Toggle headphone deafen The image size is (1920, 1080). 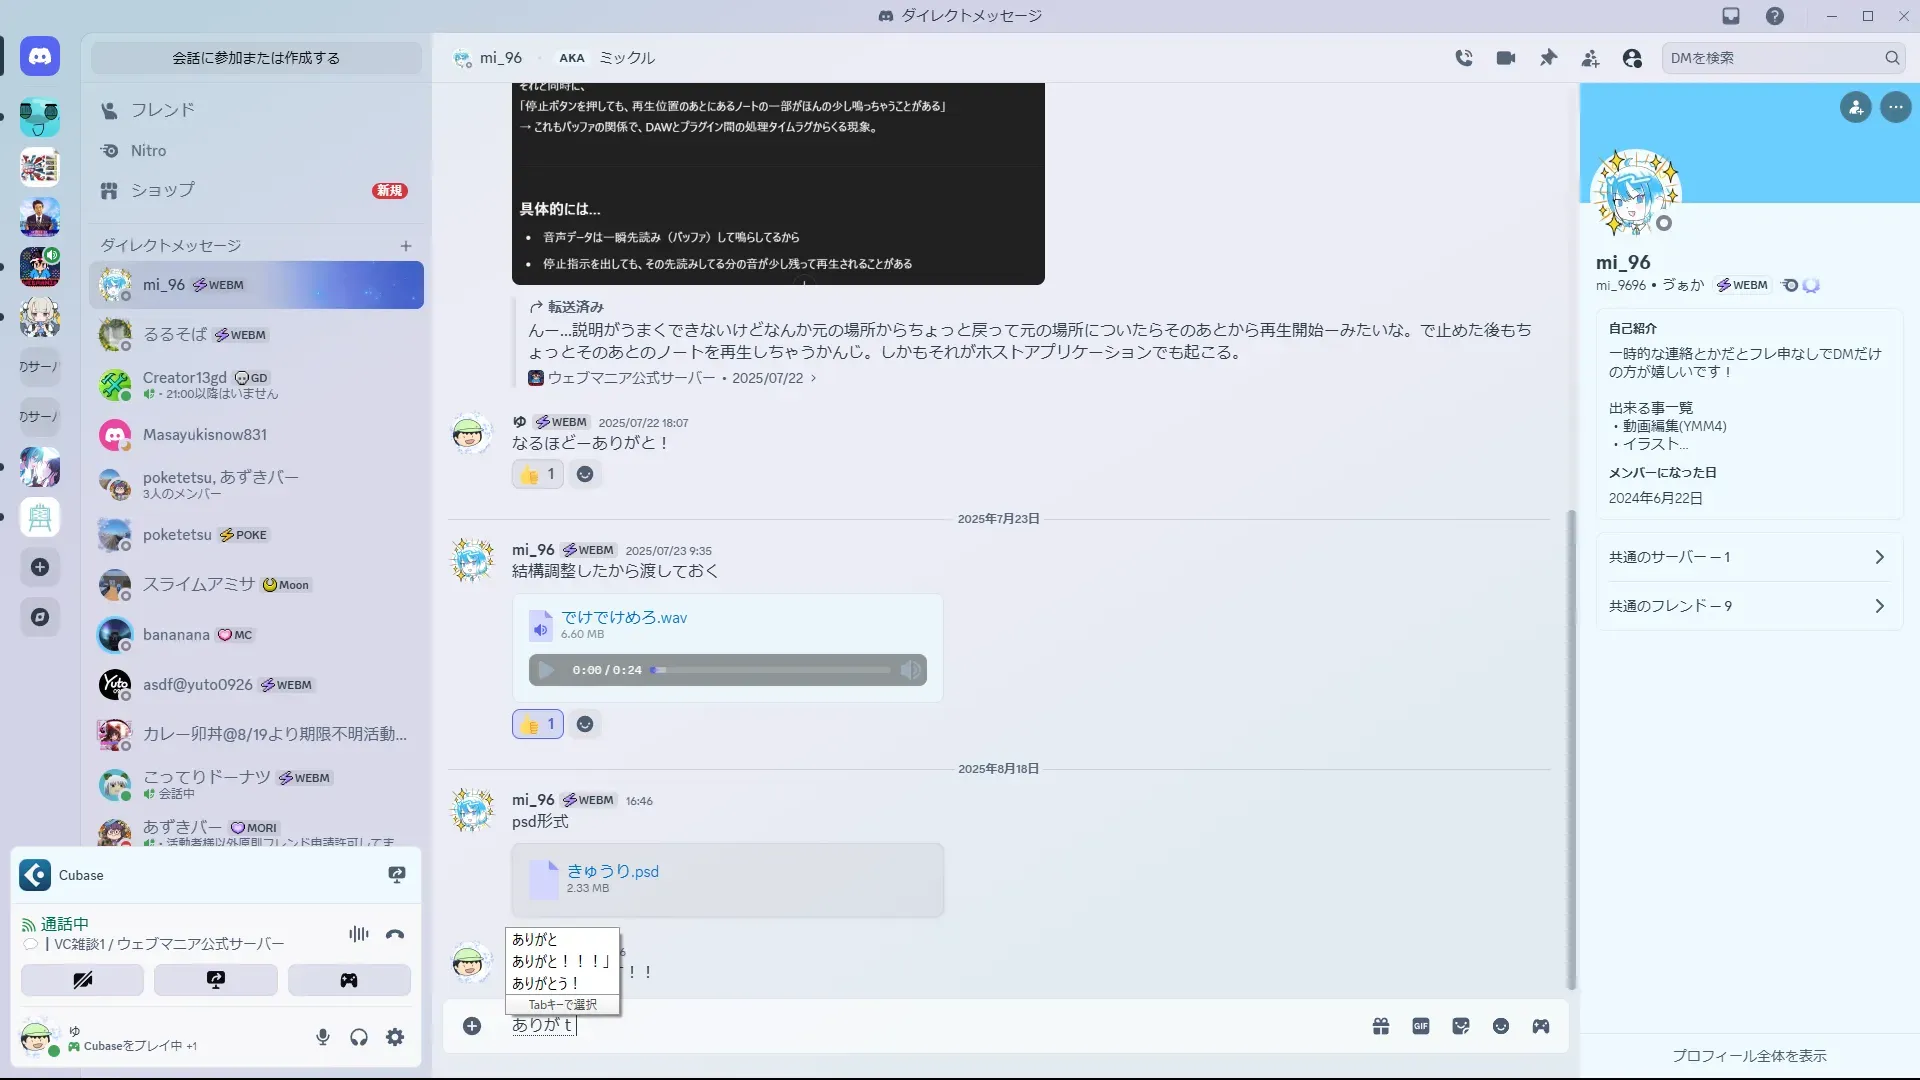coord(359,1037)
